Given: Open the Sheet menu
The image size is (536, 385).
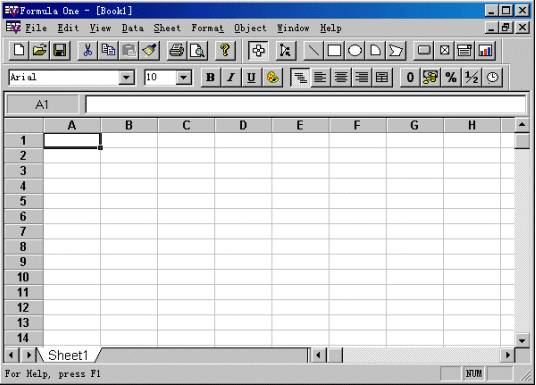Looking at the screenshot, I should pos(167,28).
